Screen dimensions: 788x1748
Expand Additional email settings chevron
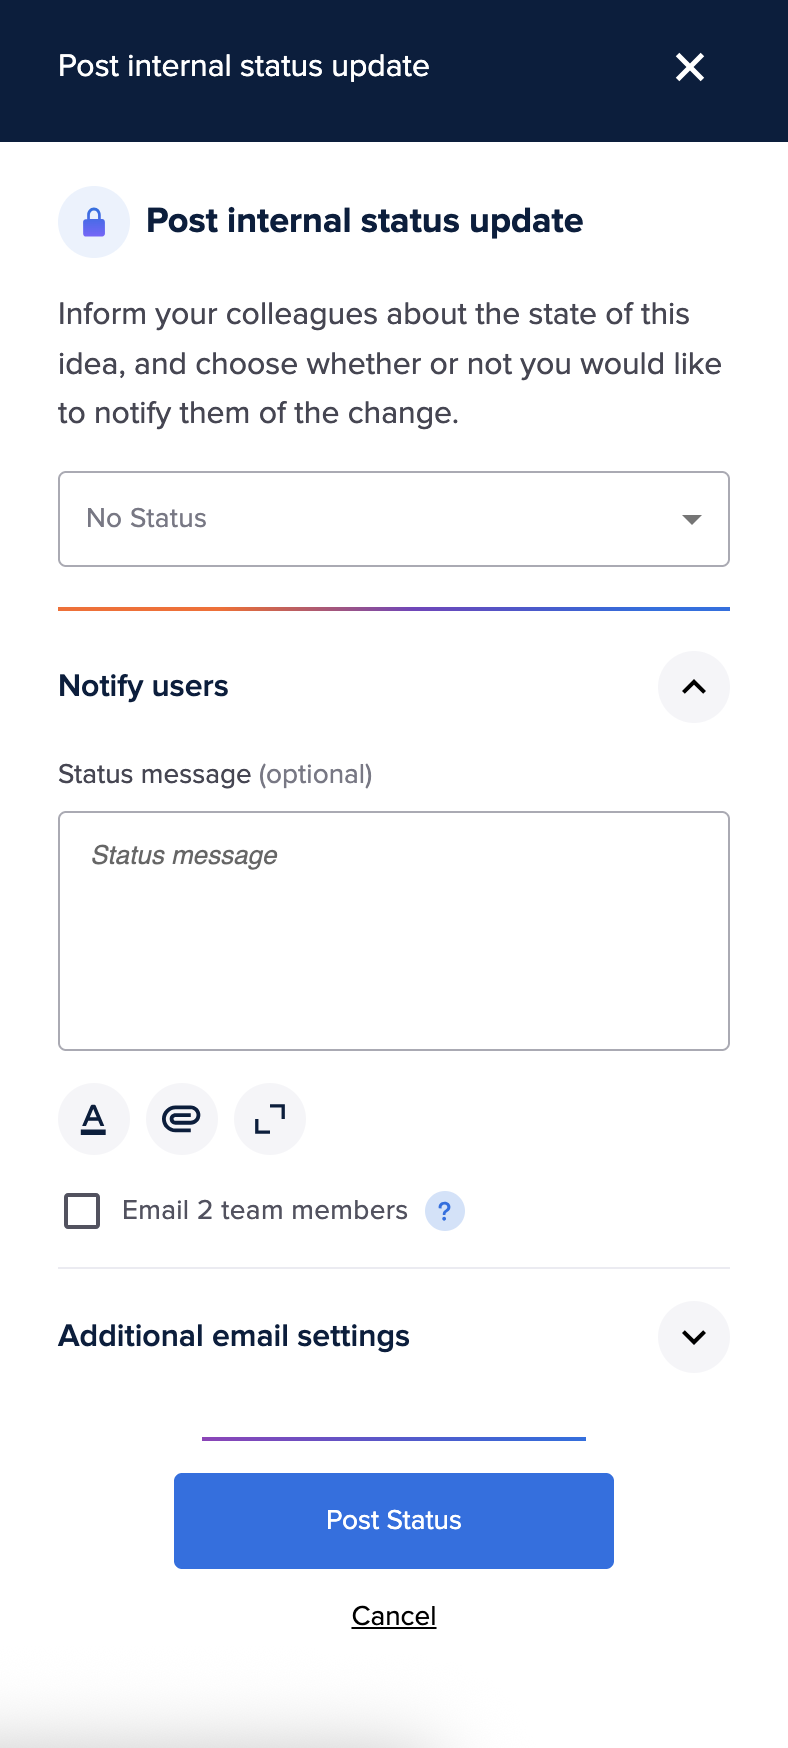pyautogui.click(x=693, y=1337)
